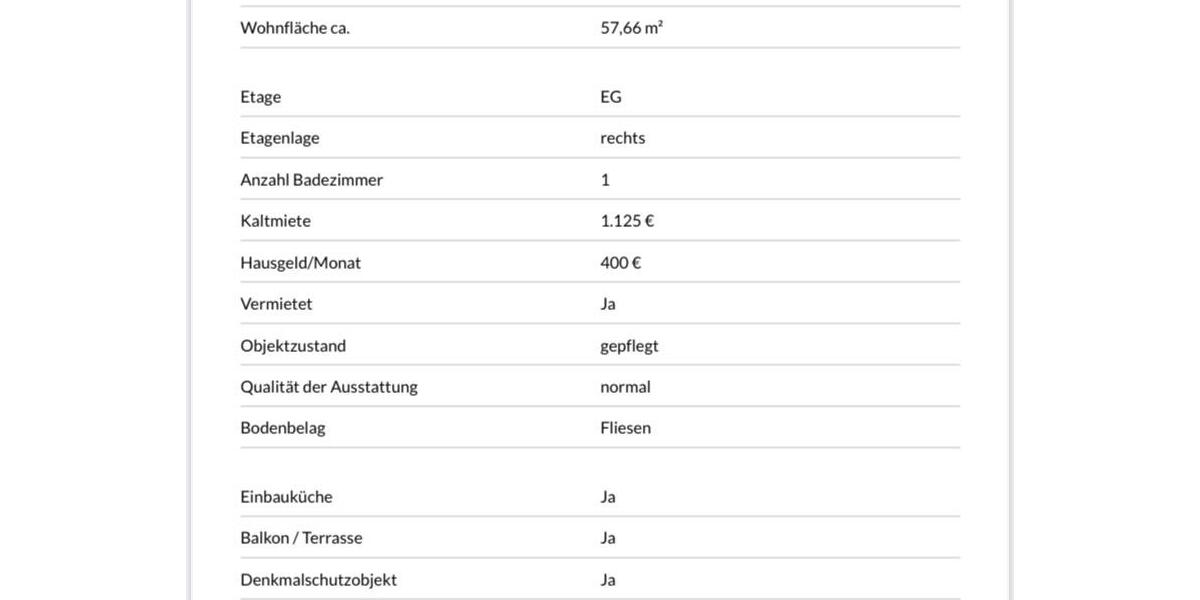This screenshot has height=600, width=1200.
Task: Click the Hausgeld/Monat label
Action: coord(301,263)
